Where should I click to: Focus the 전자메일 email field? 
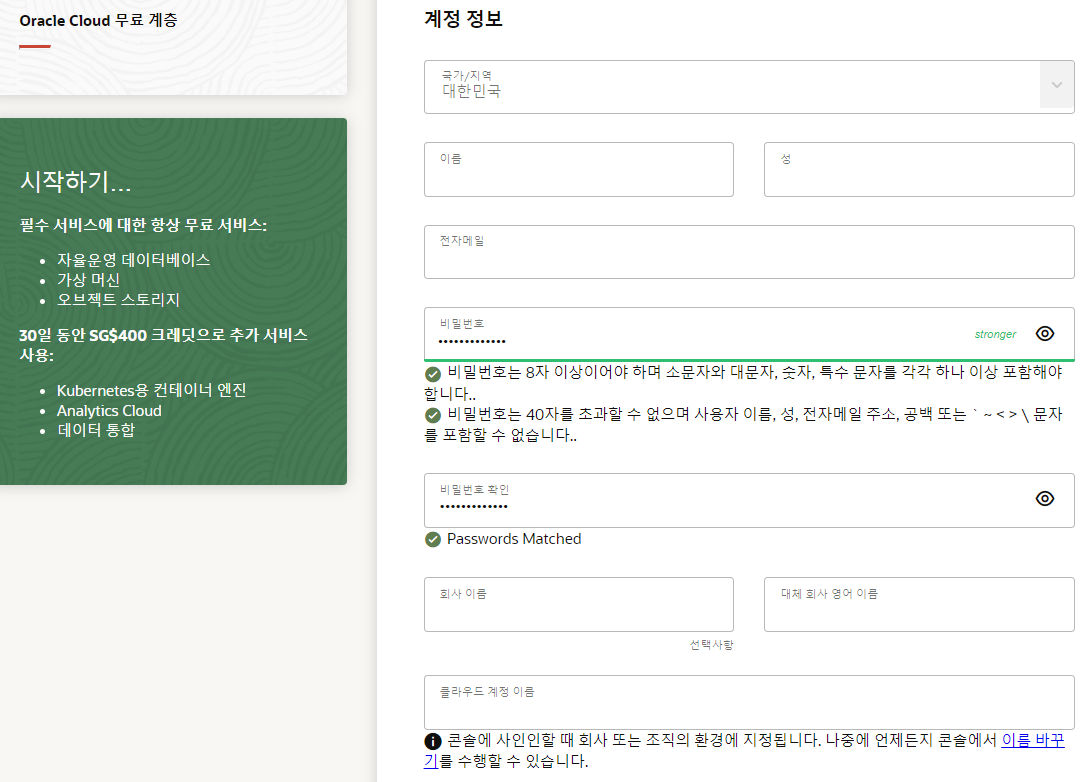(x=749, y=252)
